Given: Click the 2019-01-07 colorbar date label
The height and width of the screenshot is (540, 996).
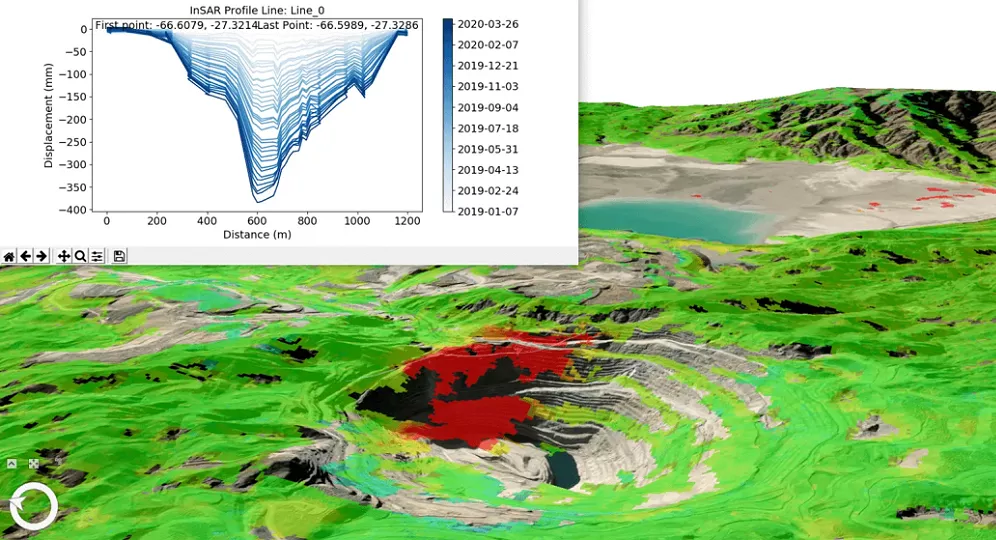Looking at the screenshot, I should point(488,211).
